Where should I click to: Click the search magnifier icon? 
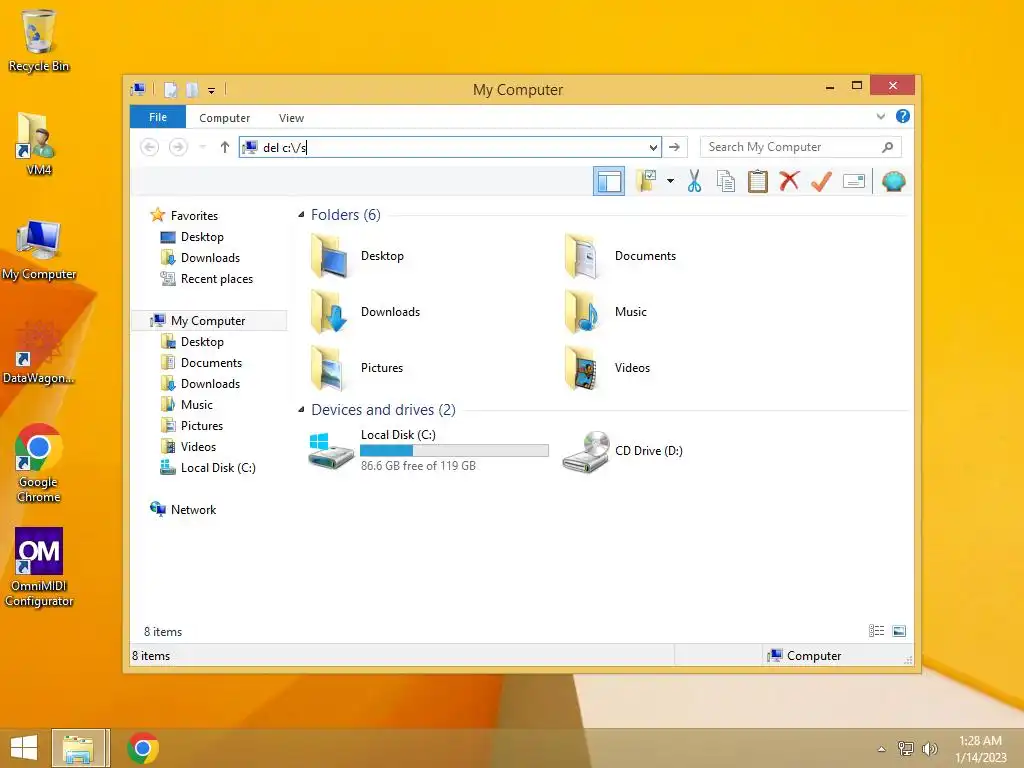pyautogui.click(x=888, y=148)
